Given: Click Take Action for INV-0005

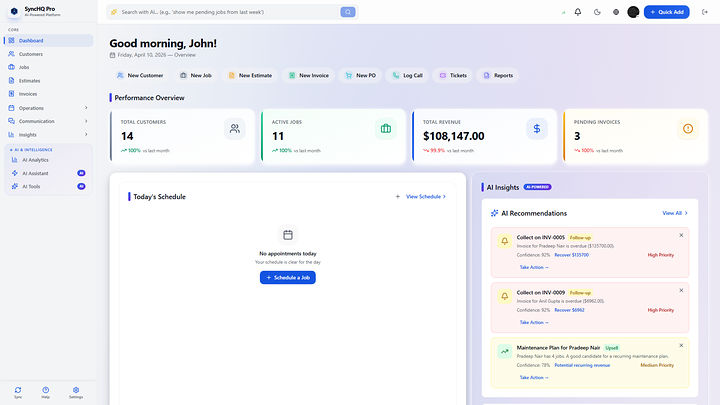Looking at the screenshot, I should pyautogui.click(x=534, y=267).
